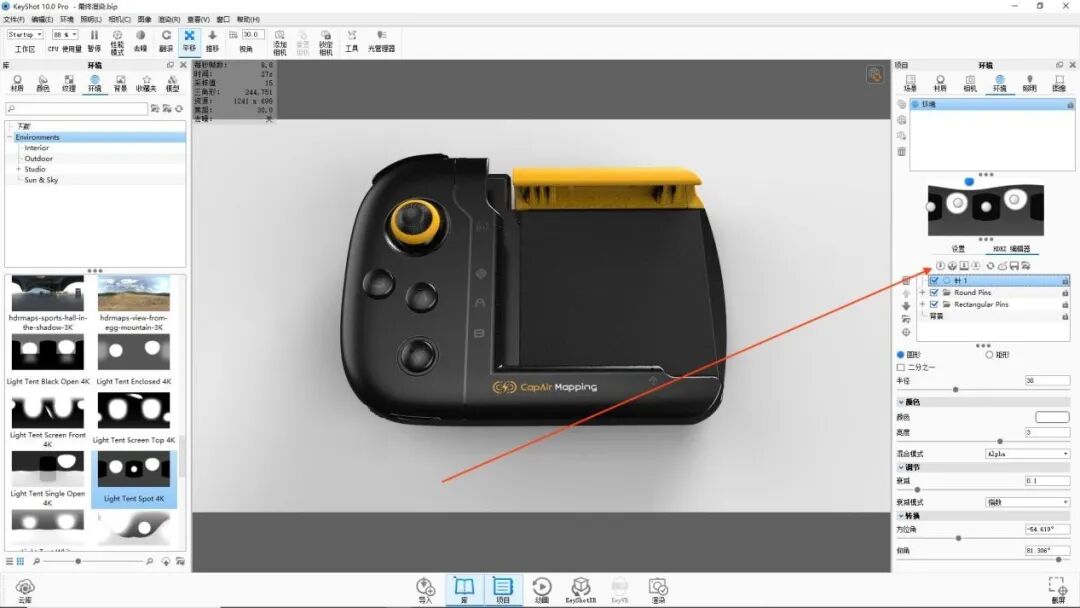The image size is (1080, 608).
Task: Click the trash icon in environment panel
Action: coord(901,152)
